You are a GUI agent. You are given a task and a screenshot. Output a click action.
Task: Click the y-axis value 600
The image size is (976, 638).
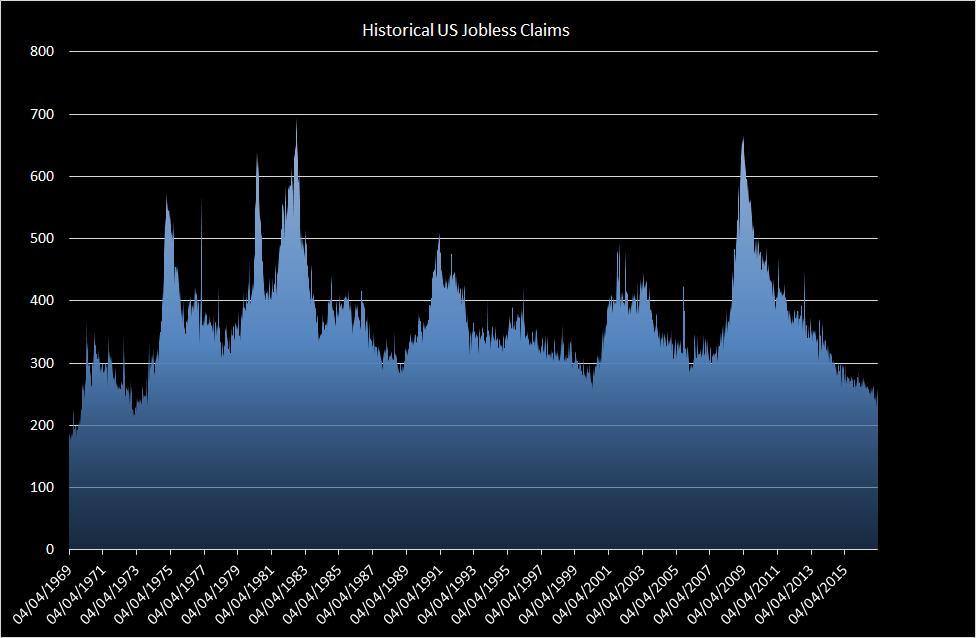tap(42, 177)
